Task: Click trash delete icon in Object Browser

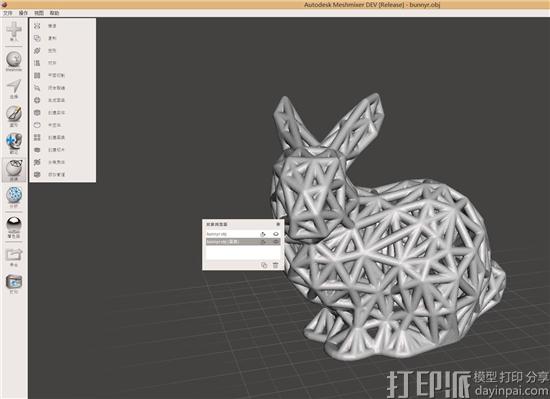Action: (x=276, y=265)
